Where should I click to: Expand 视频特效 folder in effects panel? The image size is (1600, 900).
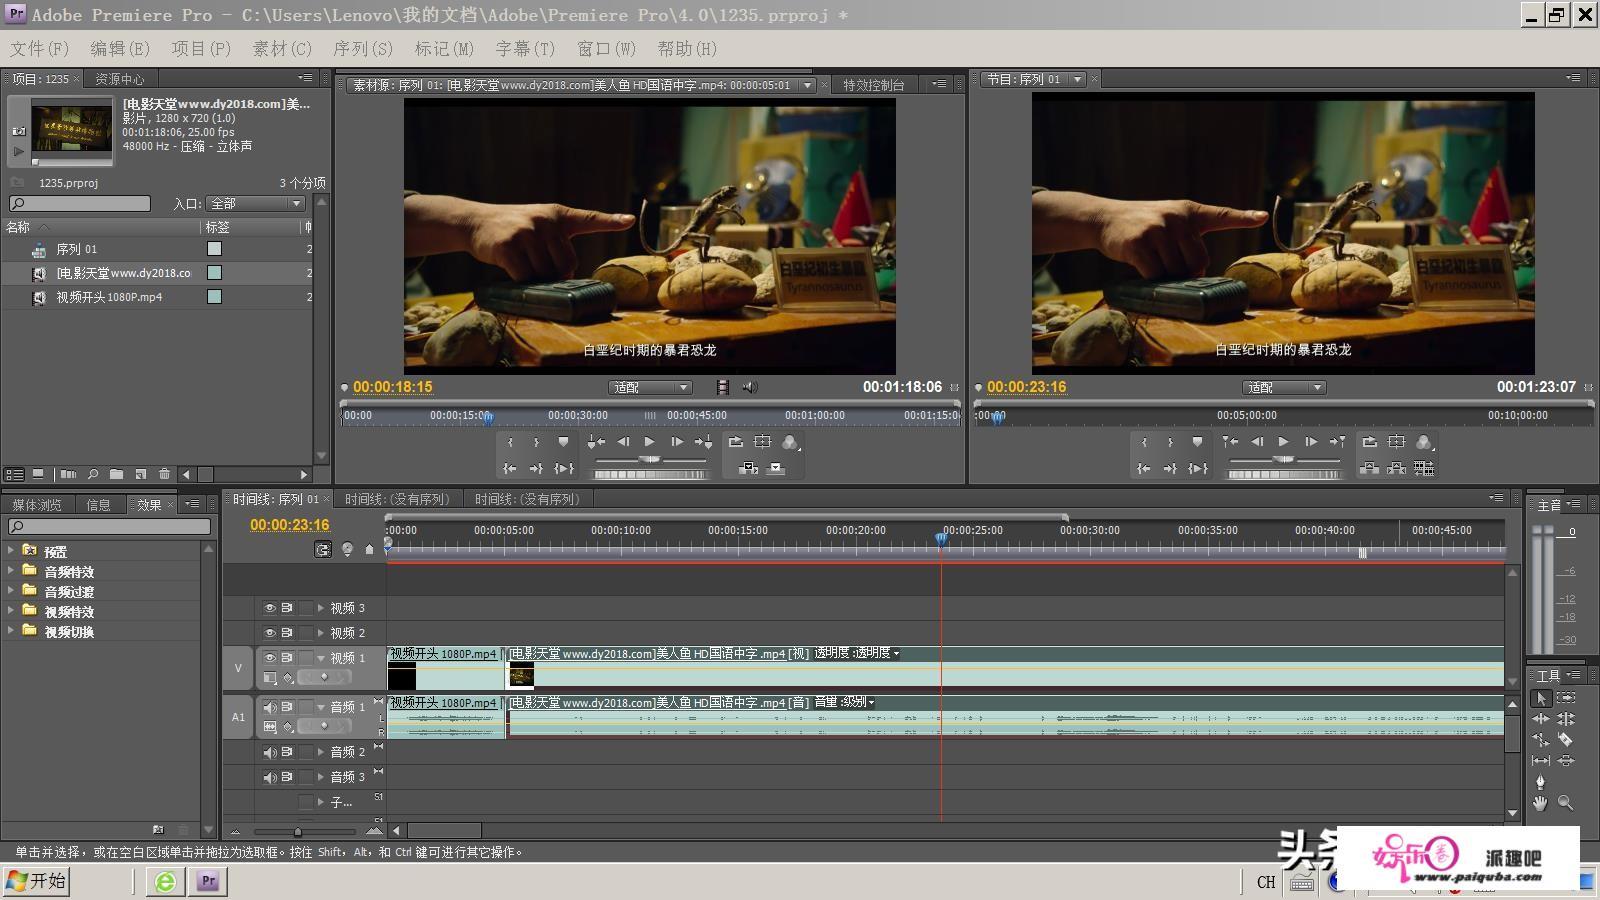pyautogui.click(x=11, y=610)
